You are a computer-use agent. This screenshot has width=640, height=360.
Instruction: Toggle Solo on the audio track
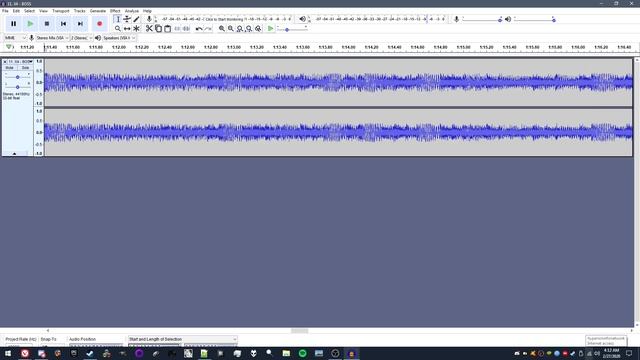[x=25, y=68]
